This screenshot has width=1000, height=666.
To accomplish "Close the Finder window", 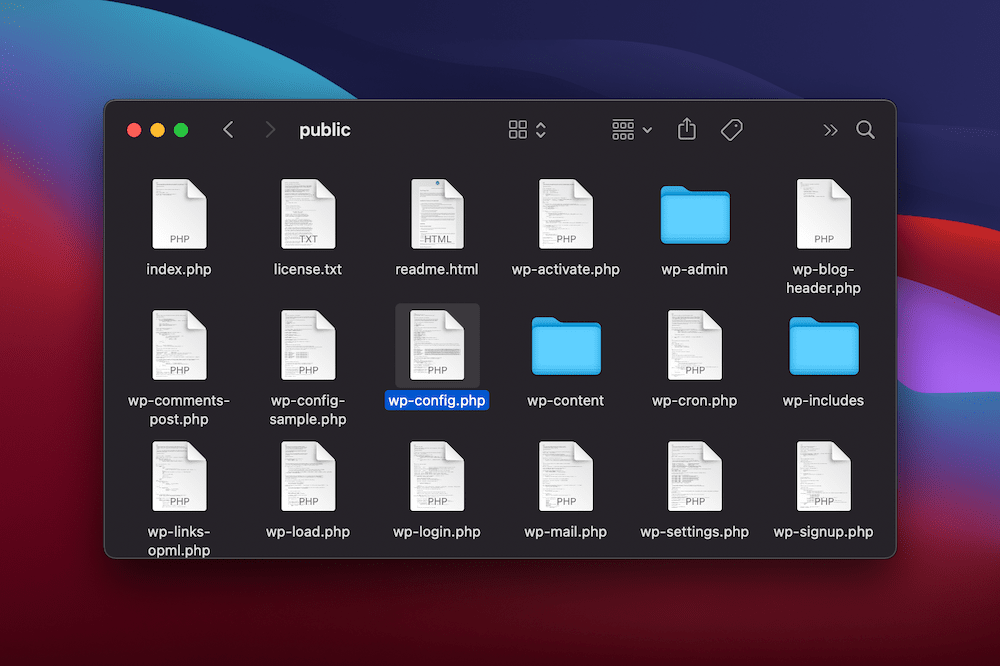I will click(134, 130).
